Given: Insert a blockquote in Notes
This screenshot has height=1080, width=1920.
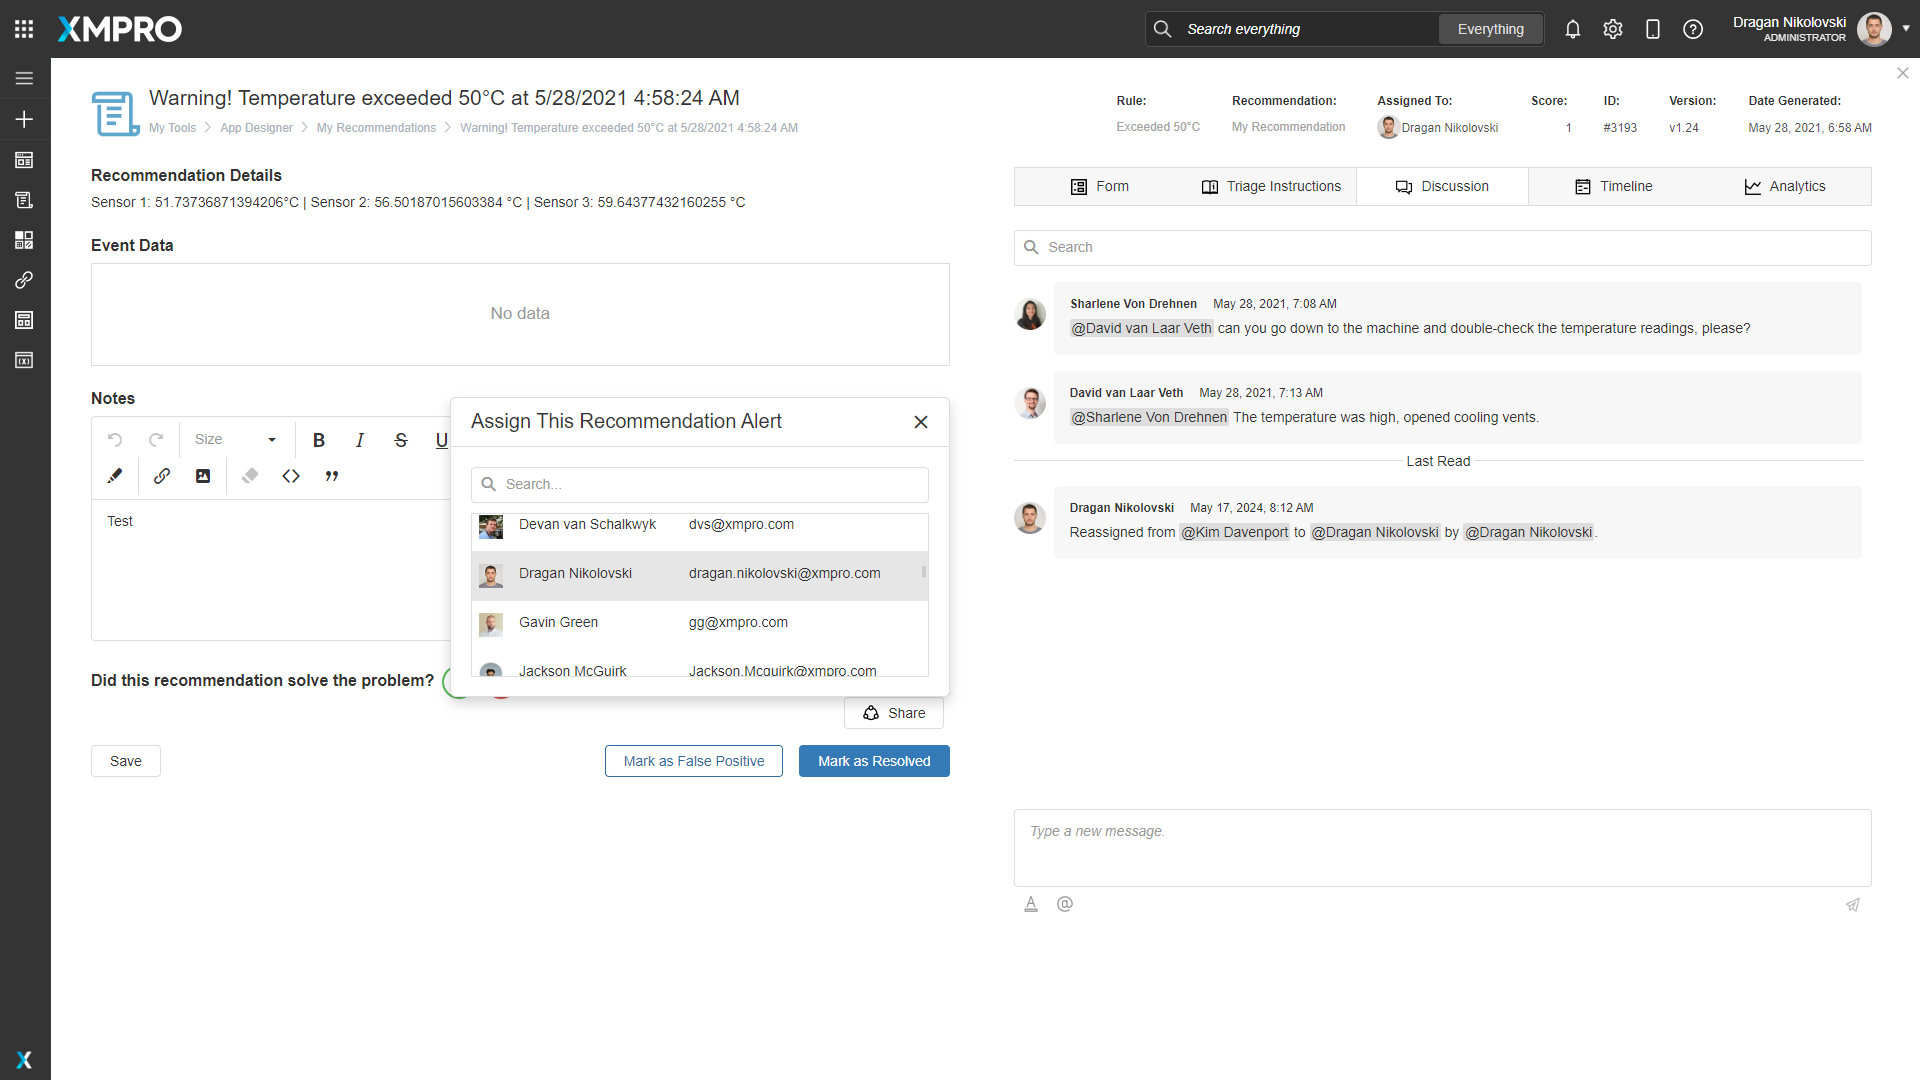Looking at the screenshot, I should coord(332,476).
